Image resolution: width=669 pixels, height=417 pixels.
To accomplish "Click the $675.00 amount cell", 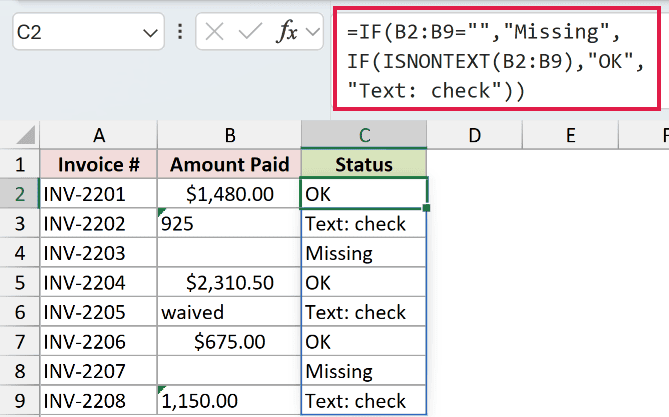I will point(230,341).
